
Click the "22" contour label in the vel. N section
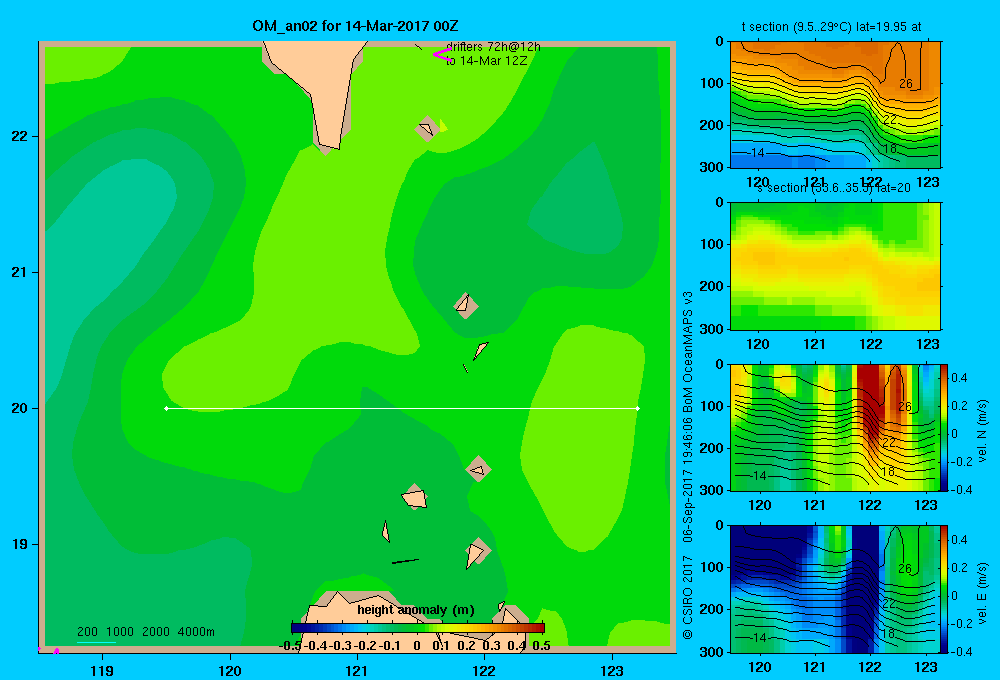coord(889,442)
